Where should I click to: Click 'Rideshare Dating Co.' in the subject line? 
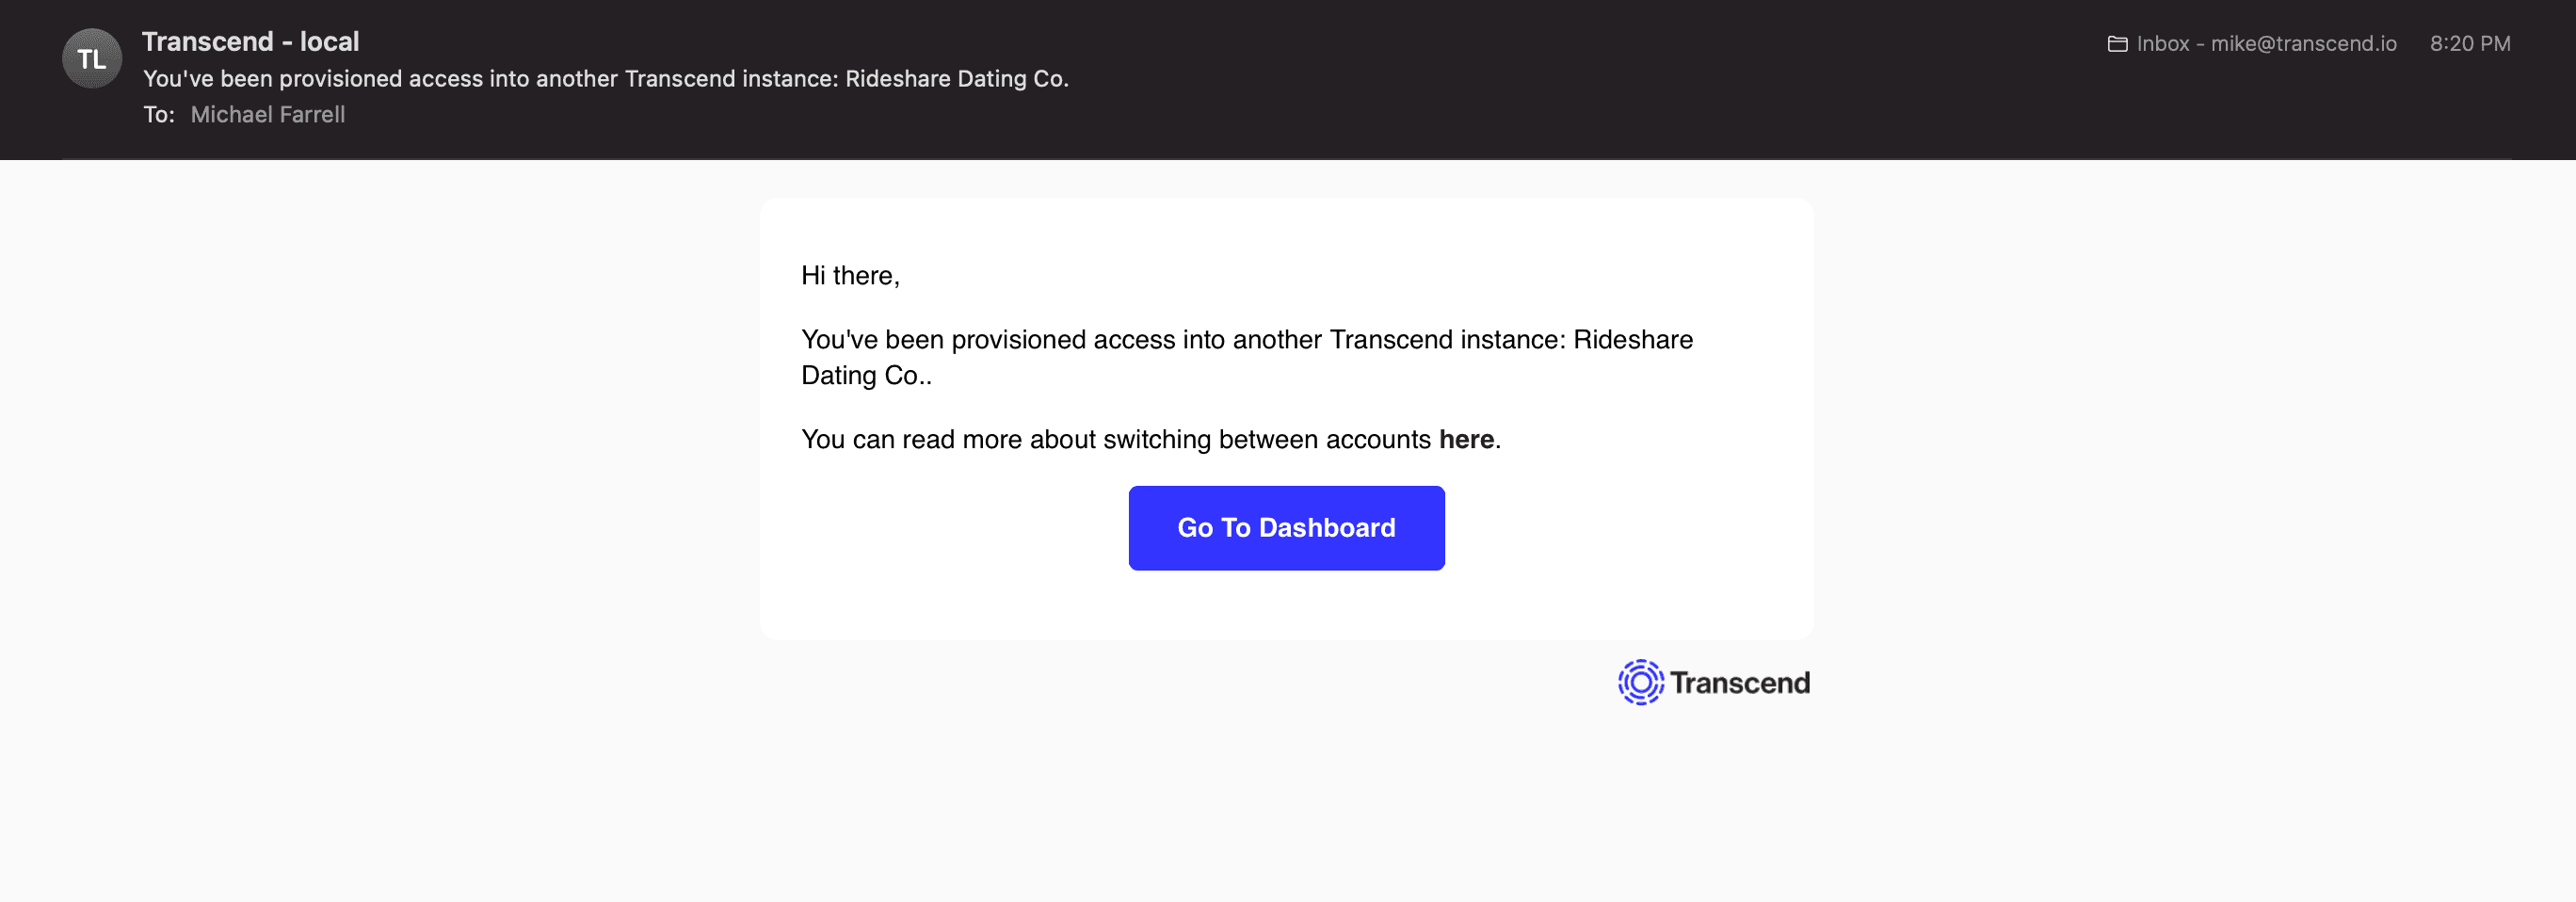956,79
